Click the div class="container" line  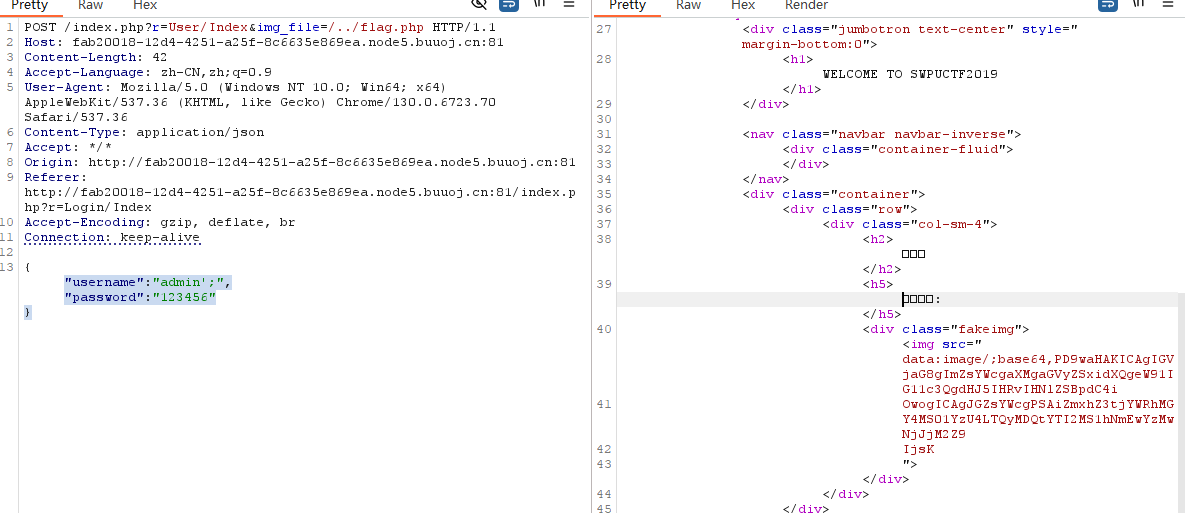(x=834, y=194)
